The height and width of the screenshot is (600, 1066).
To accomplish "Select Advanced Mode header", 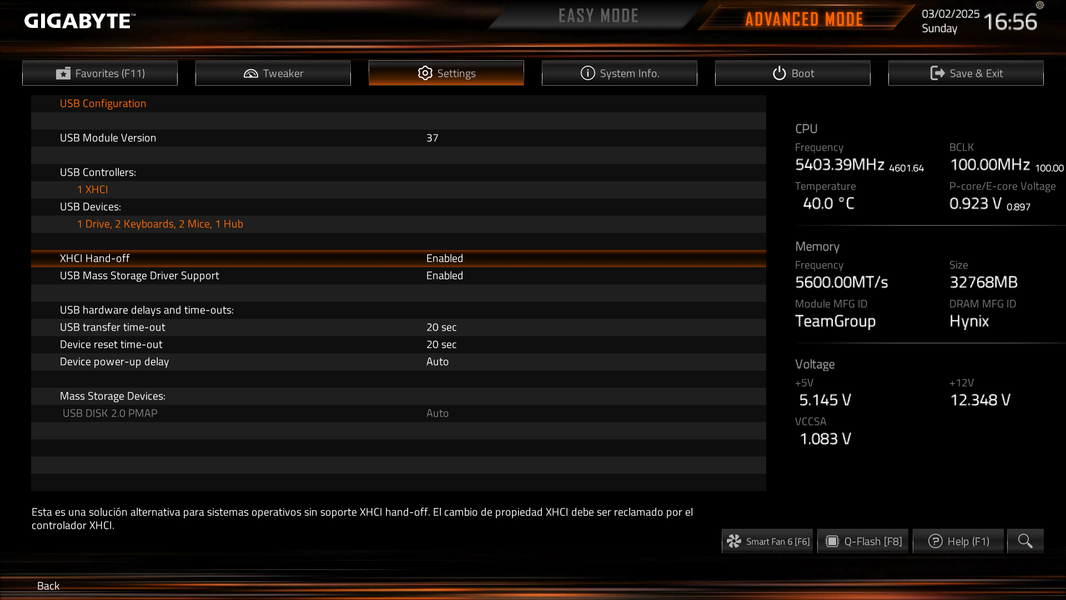I will point(804,19).
